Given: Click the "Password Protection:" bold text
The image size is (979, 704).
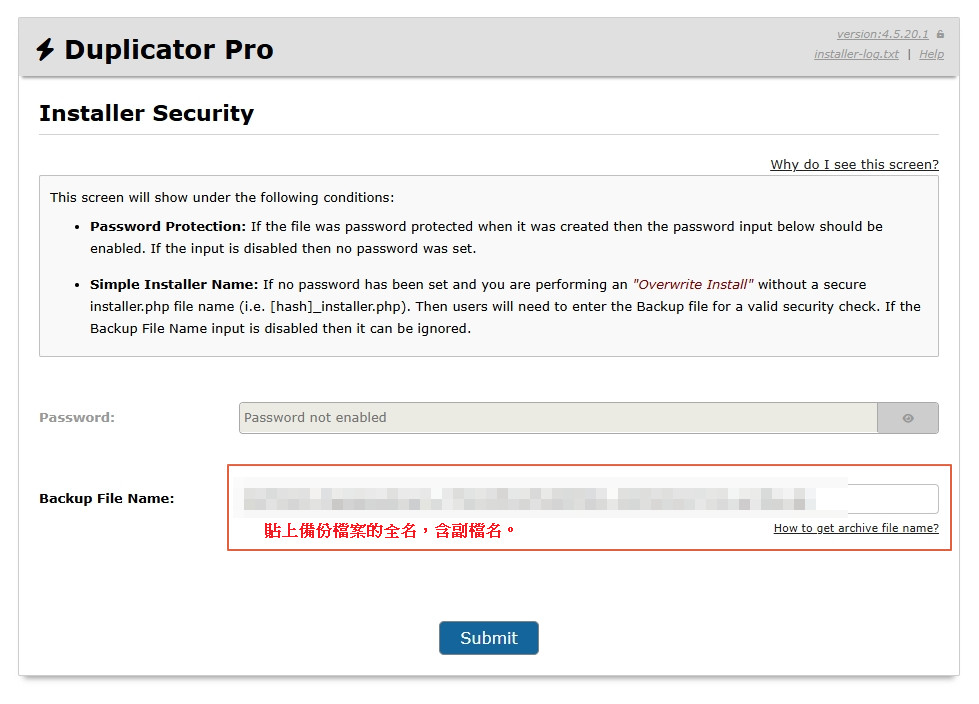Looking at the screenshot, I should click(x=168, y=227).
